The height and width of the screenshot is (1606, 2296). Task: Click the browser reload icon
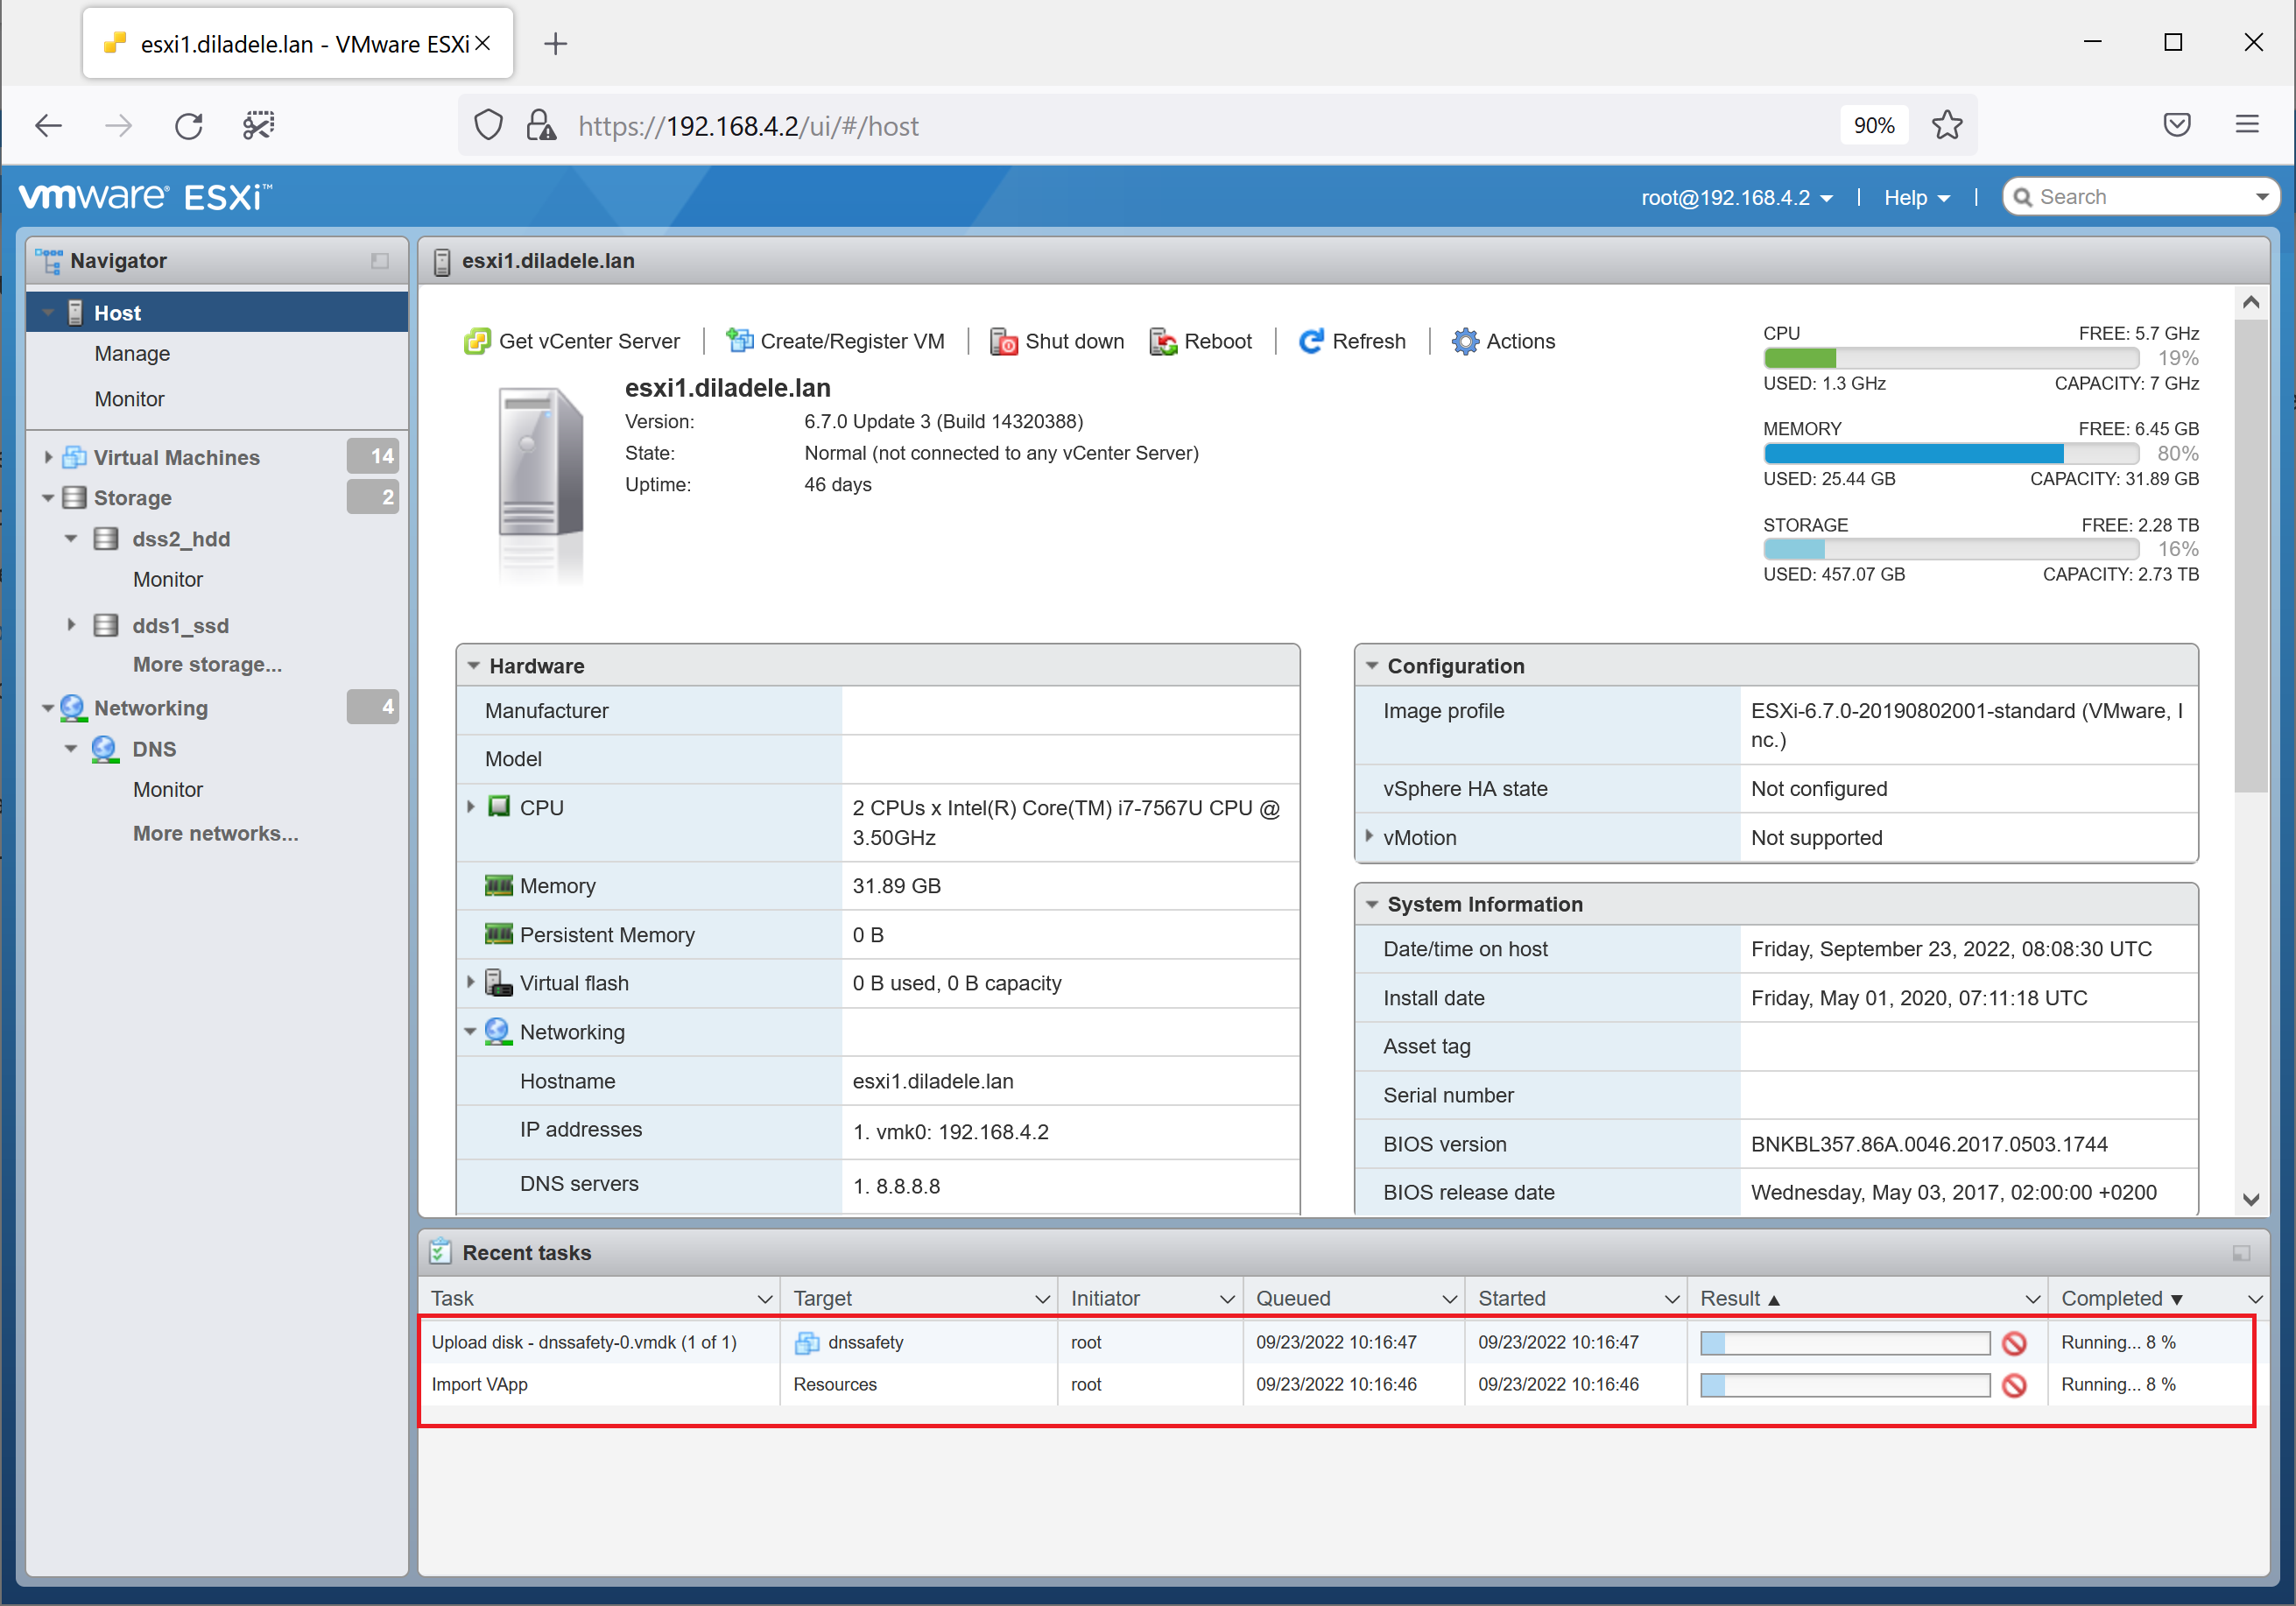189,126
